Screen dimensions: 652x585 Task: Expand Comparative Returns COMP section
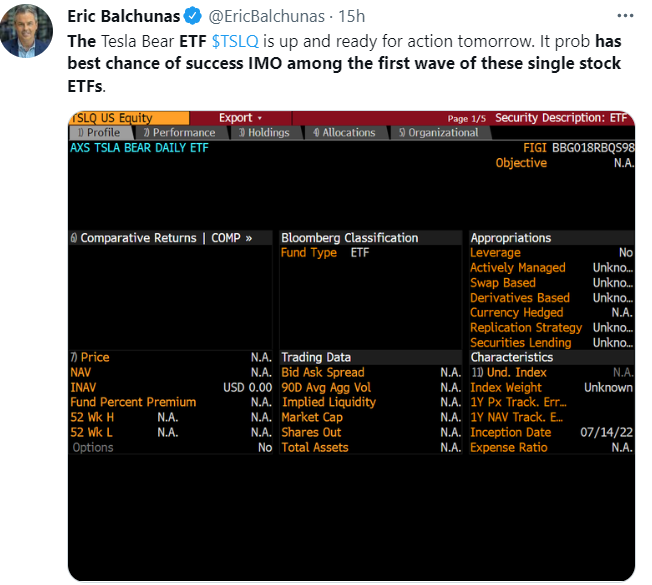[x=160, y=238]
